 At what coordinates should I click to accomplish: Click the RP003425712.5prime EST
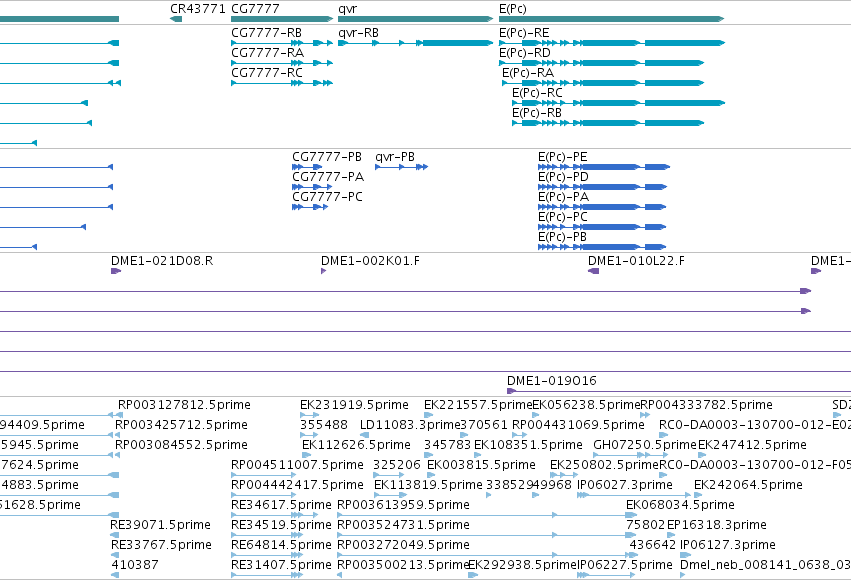(181, 425)
